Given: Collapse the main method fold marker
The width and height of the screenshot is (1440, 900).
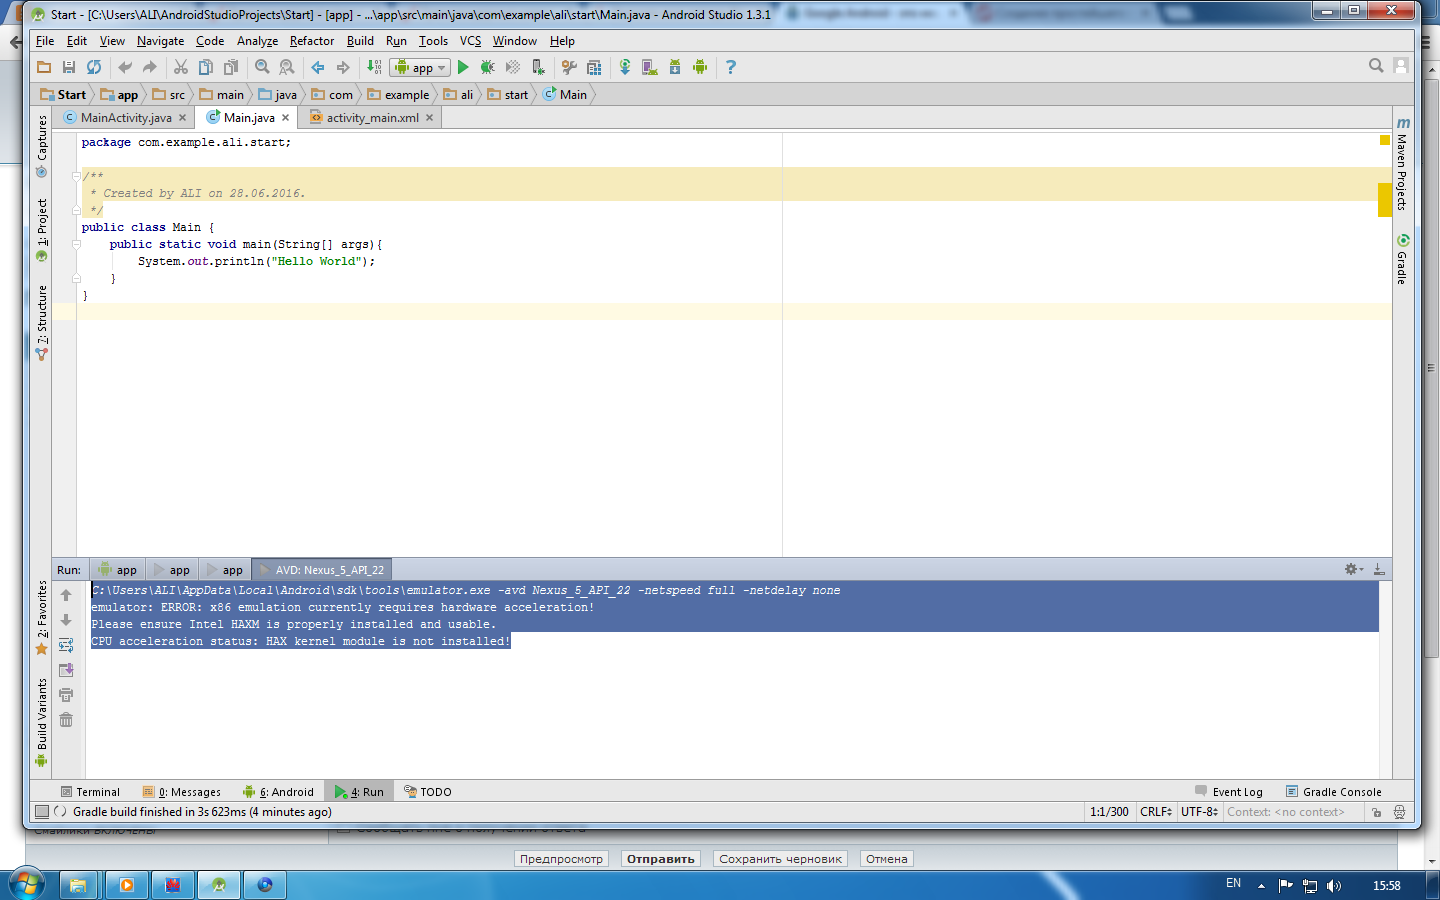Looking at the screenshot, I should [76, 244].
